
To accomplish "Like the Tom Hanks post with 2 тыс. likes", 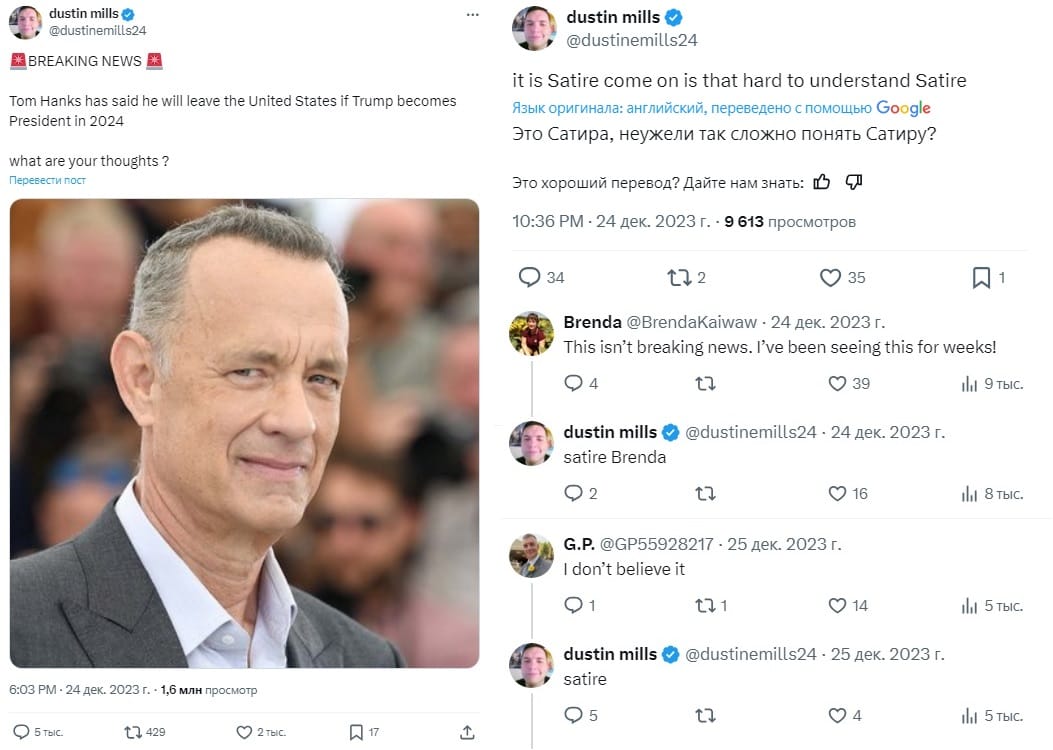I will 244,733.
